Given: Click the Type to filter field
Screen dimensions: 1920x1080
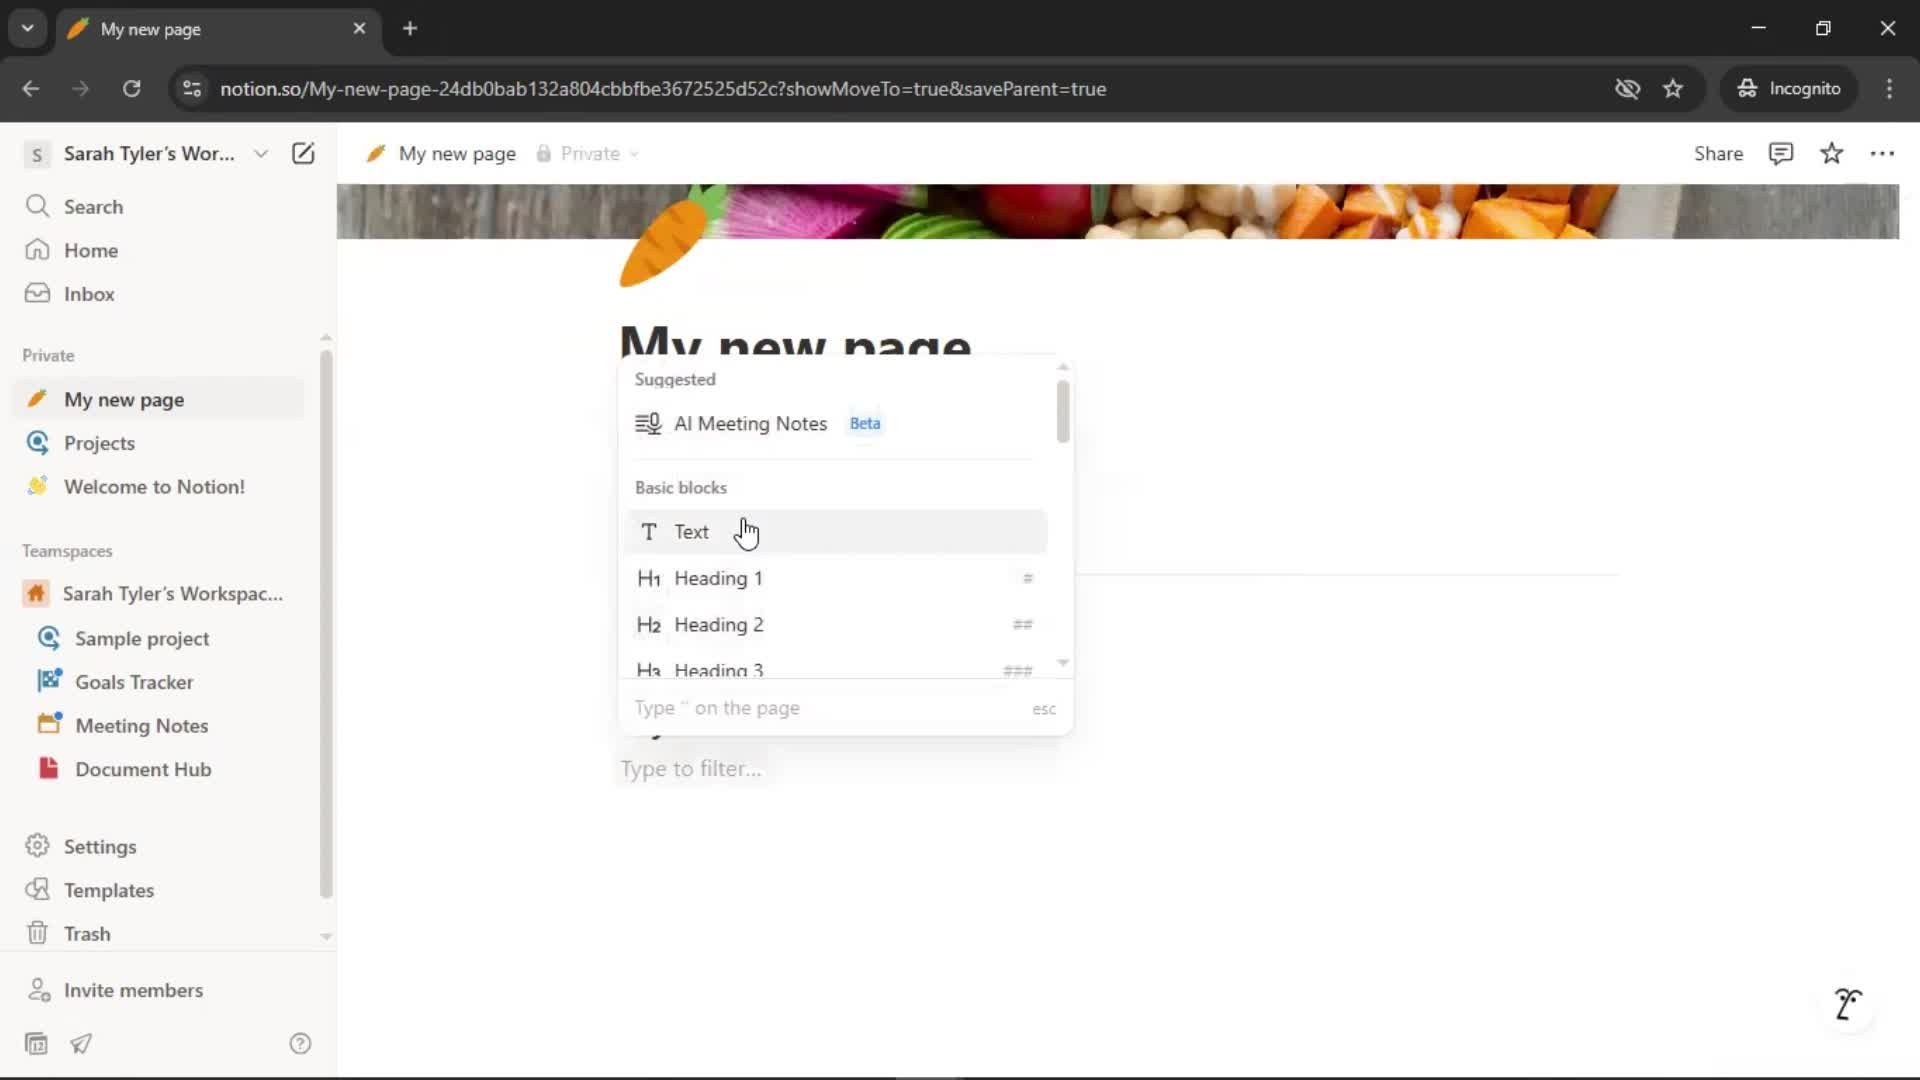Looking at the screenshot, I should (x=691, y=768).
